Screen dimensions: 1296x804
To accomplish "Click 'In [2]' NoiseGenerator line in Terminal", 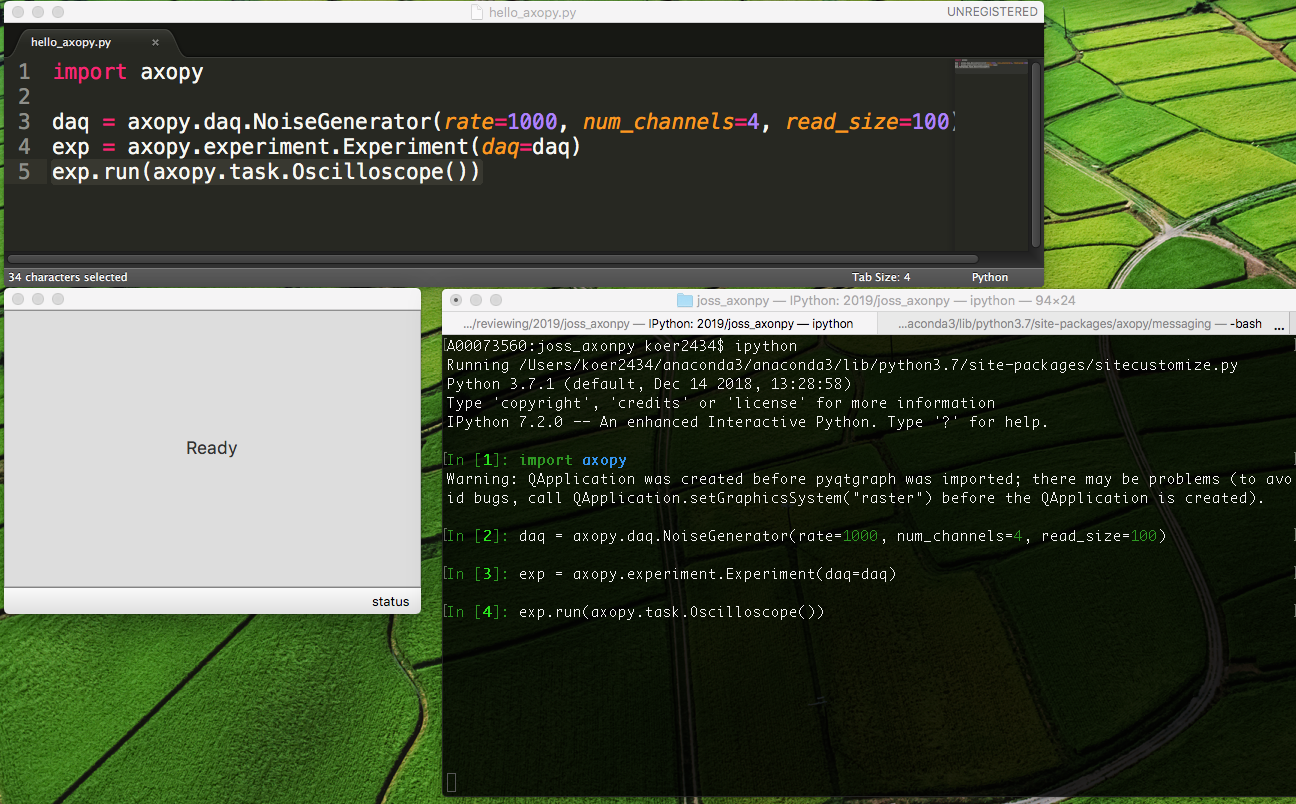I will (806, 536).
